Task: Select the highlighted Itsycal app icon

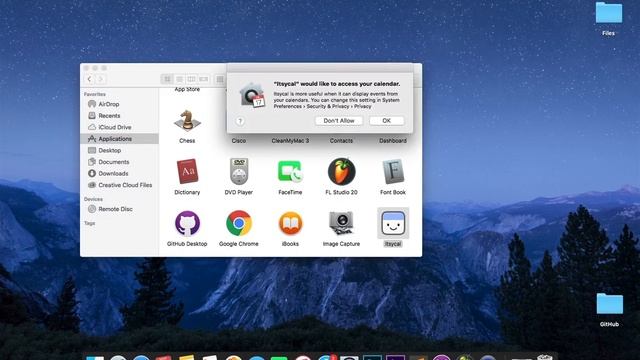Action: pos(393,223)
